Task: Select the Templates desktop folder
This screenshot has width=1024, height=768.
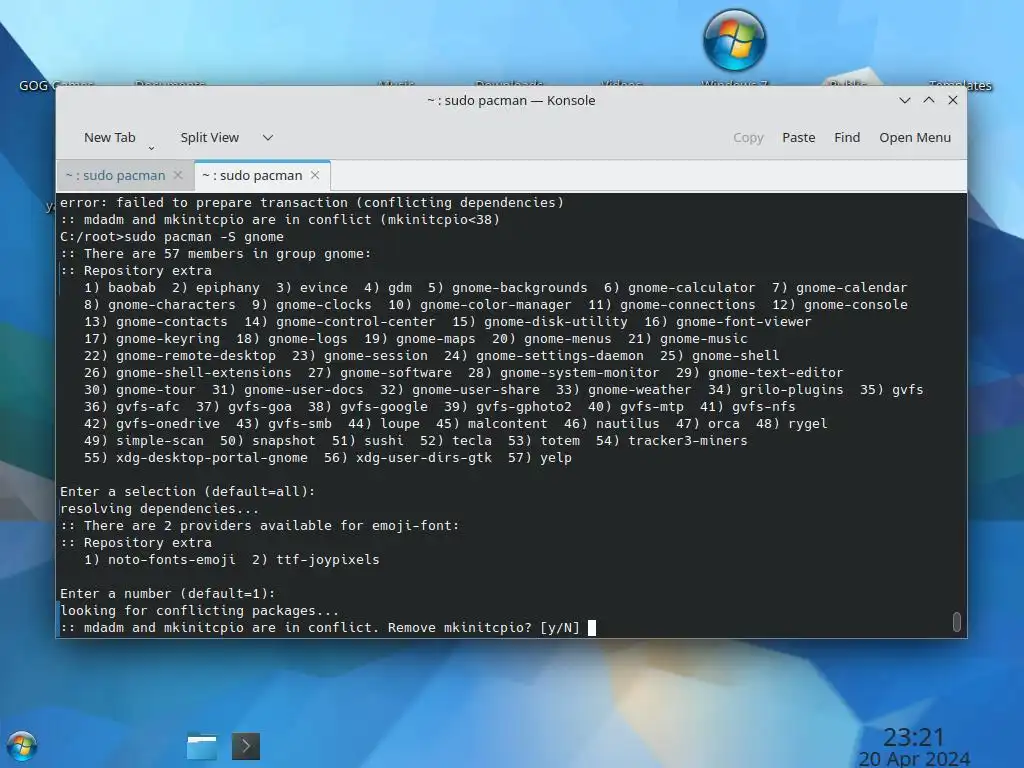Action: [x=960, y=84]
